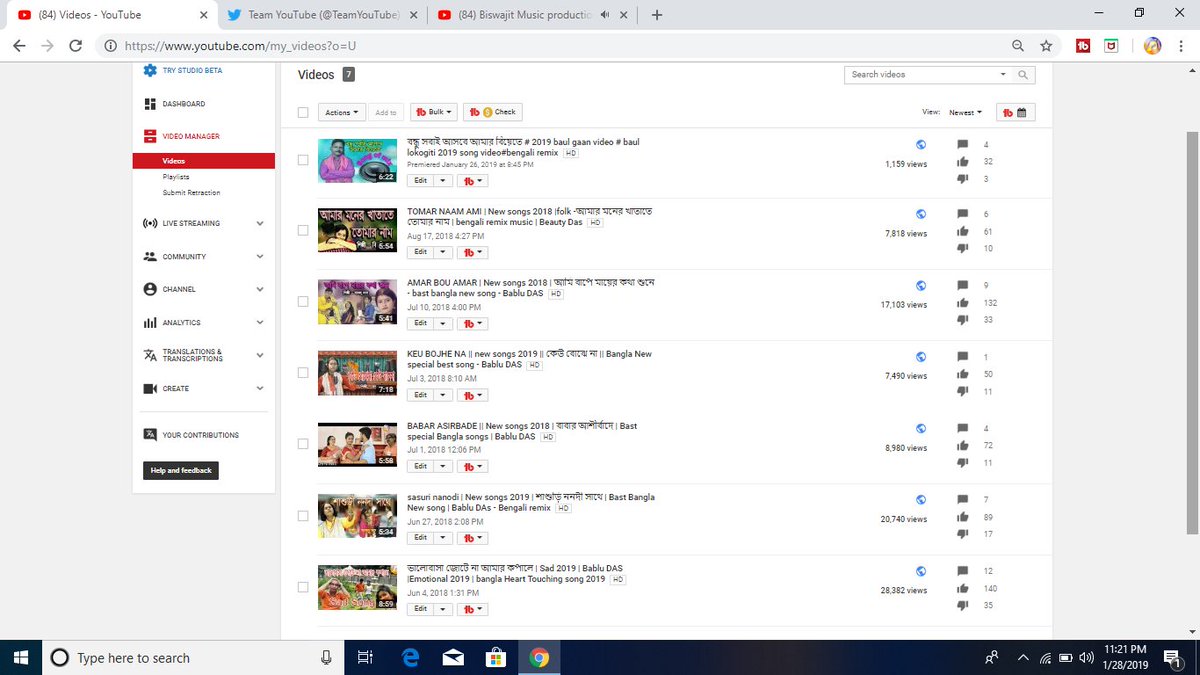Expand the Analytics section
Screen dimensions: 1200x675
259,322
